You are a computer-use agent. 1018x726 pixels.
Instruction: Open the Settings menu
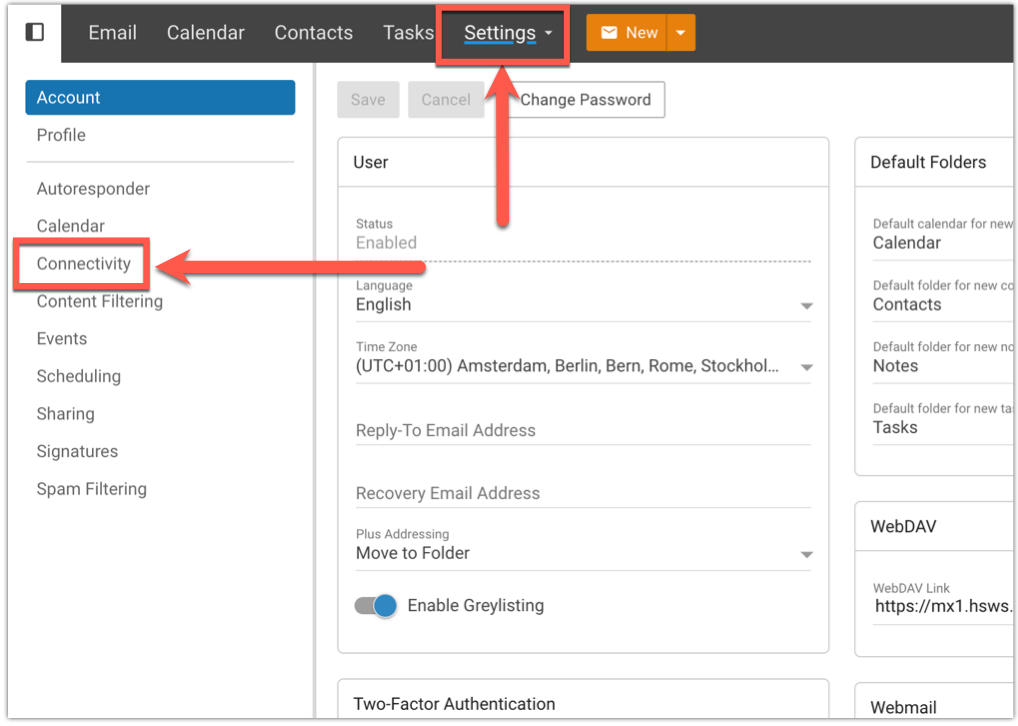point(507,33)
